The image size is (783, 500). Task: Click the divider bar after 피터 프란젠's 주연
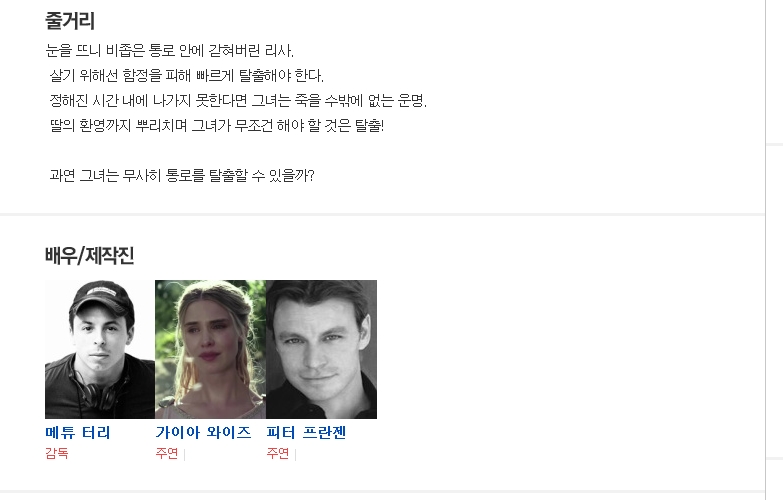(295, 454)
